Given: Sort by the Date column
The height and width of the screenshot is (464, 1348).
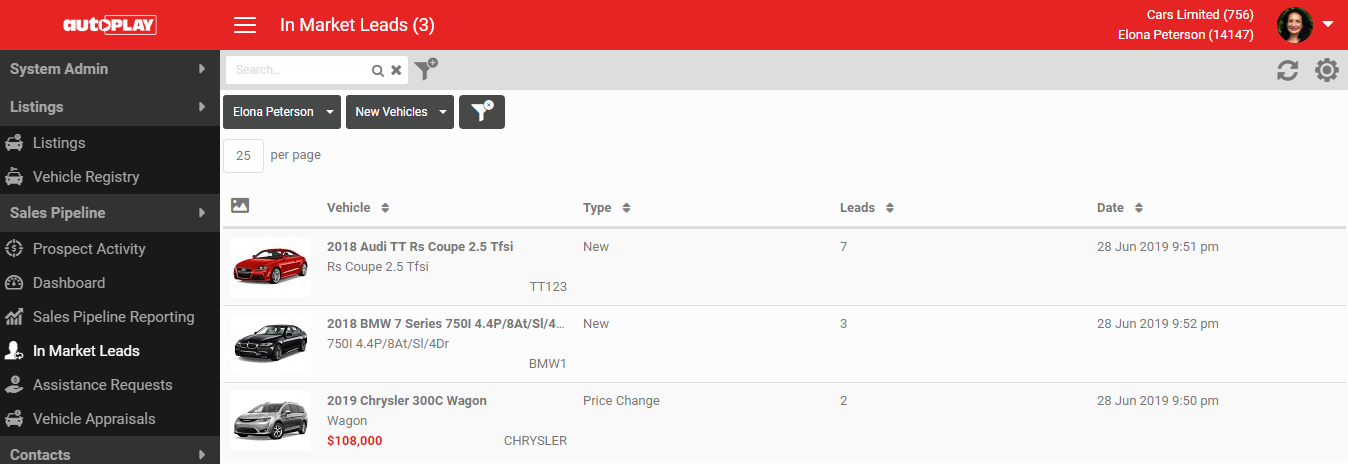Looking at the screenshot, I should (1120, 208).
